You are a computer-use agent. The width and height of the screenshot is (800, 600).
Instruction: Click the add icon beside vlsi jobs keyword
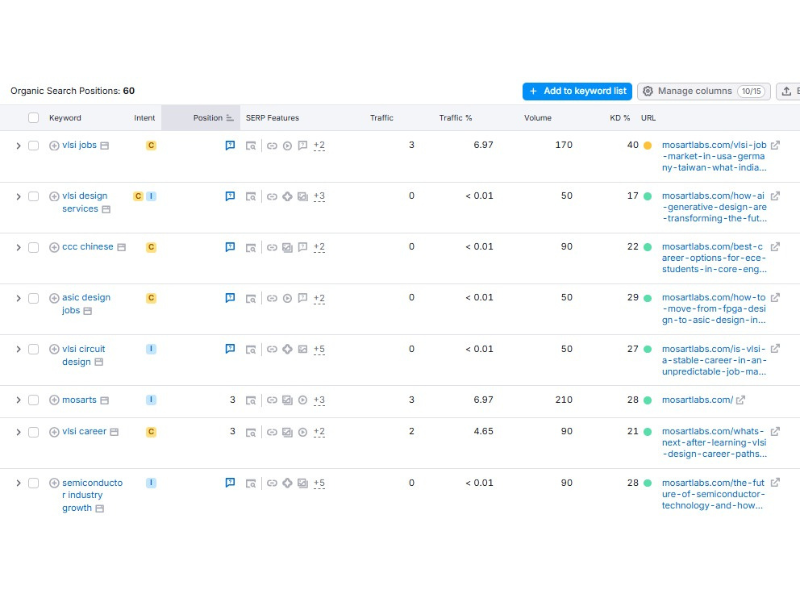54,145
